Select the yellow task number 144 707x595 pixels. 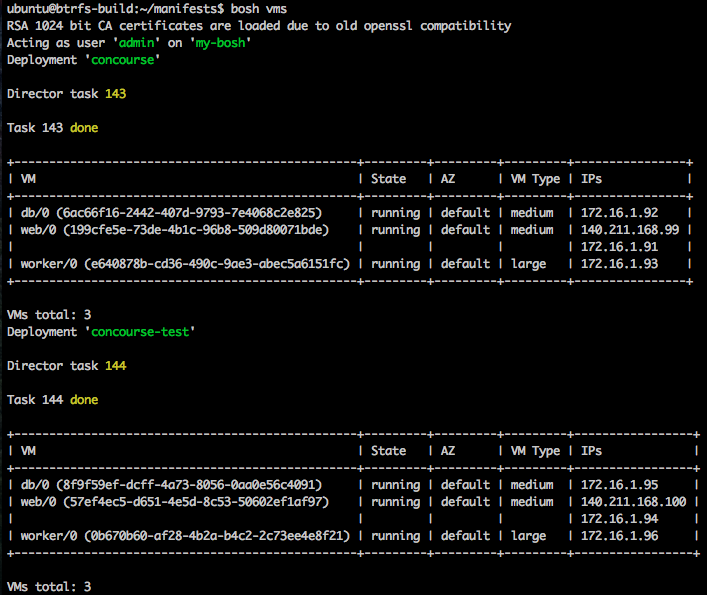click(115, 366)
